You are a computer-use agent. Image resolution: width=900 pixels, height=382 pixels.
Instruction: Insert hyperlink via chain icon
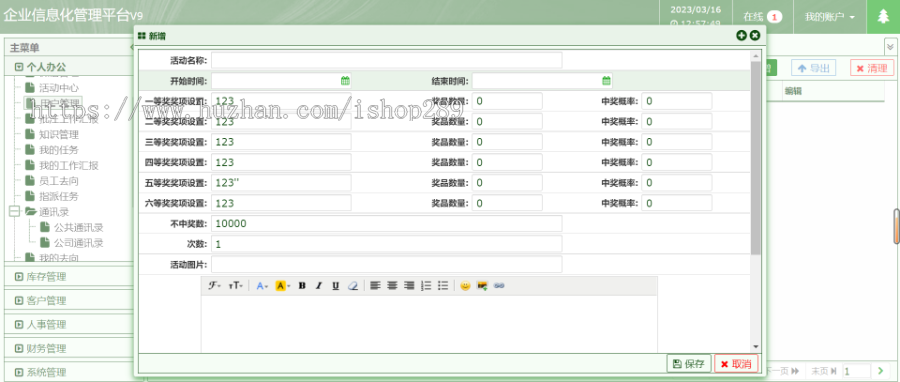(499, 286)
